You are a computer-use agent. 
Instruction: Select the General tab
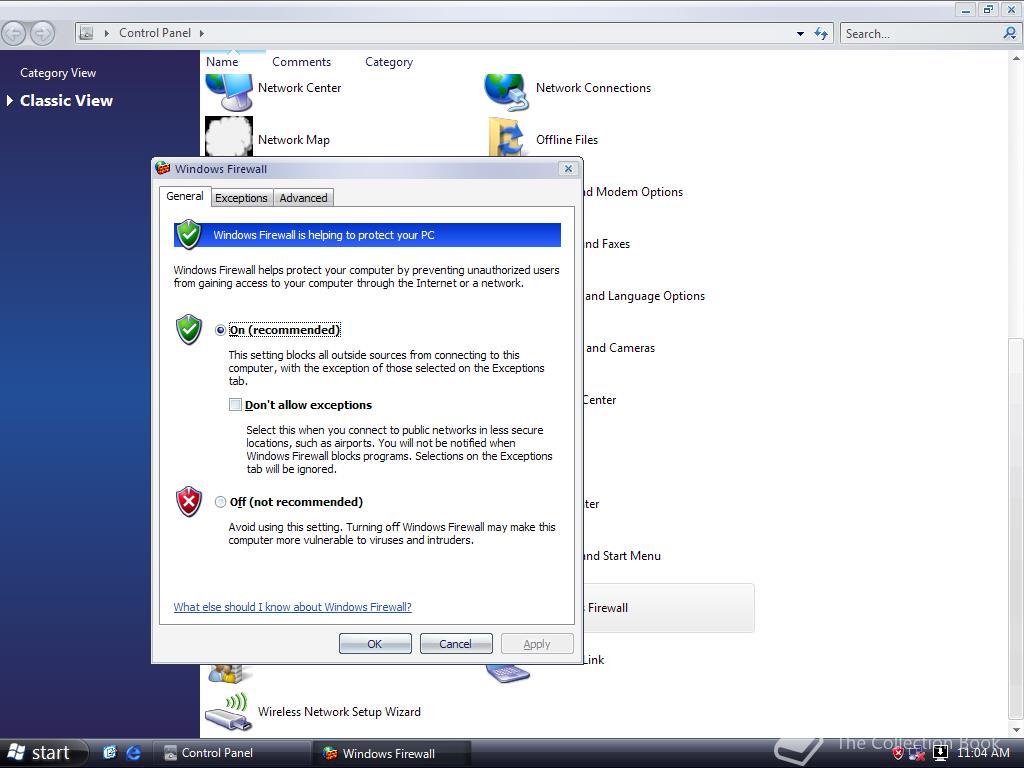point(185,196)
